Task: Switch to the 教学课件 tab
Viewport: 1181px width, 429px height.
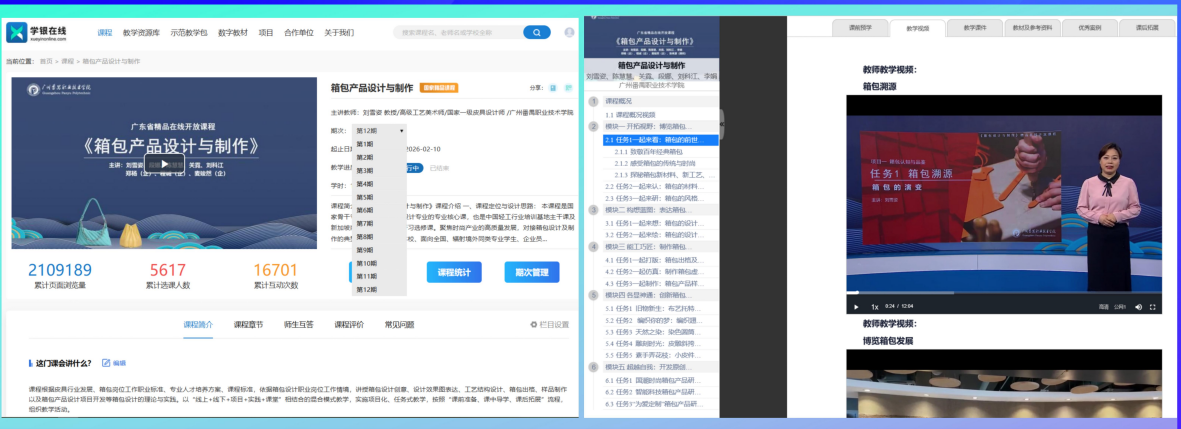Action: tap(974, 27)
